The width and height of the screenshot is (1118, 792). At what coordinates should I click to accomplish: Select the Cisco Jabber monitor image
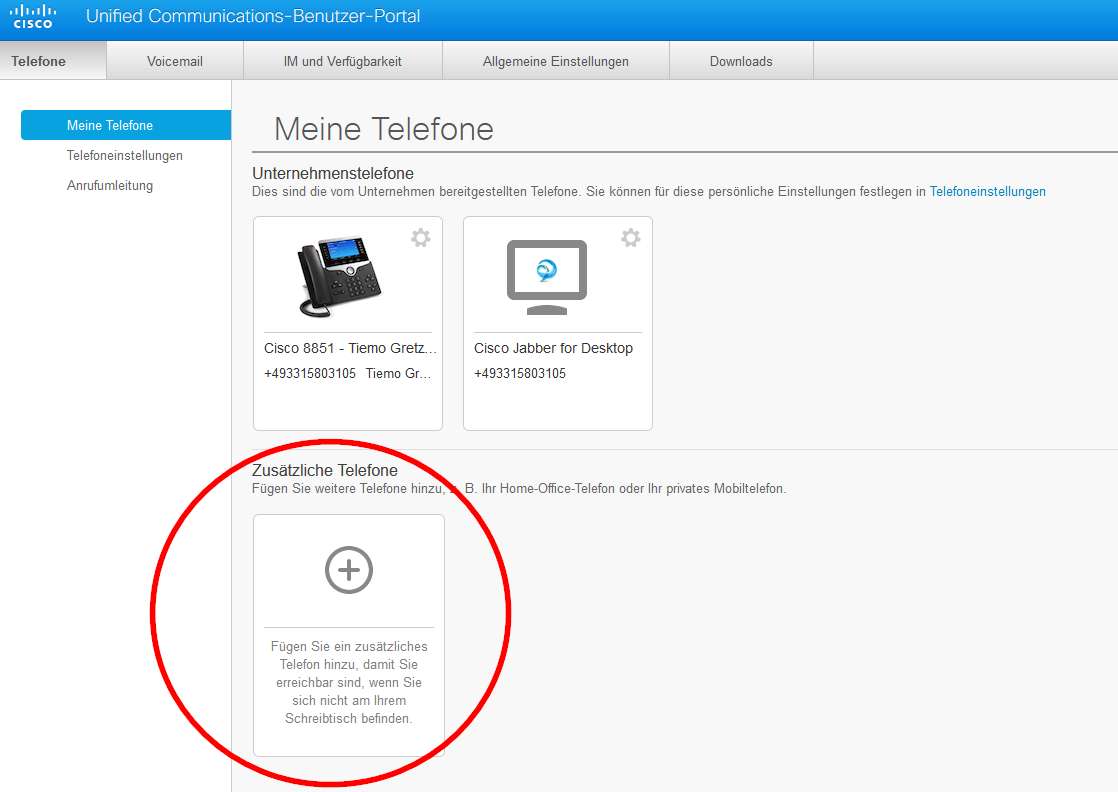[547, 277]
